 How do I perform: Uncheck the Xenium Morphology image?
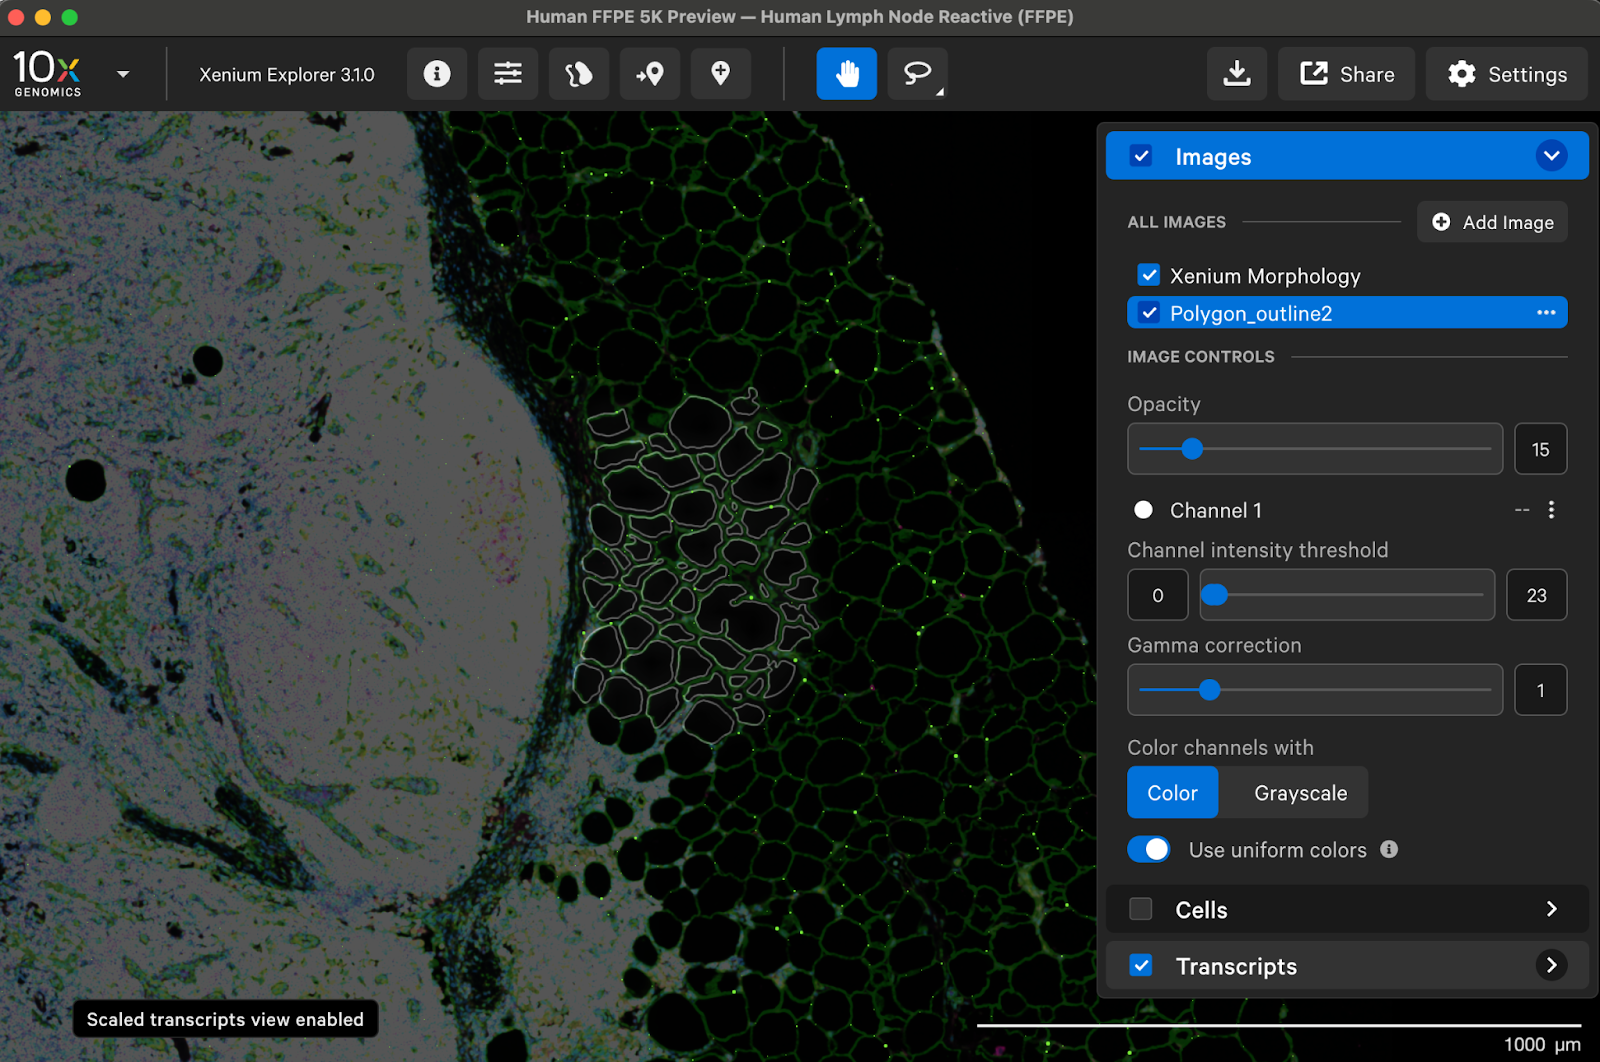click(x=1149, y=276)
